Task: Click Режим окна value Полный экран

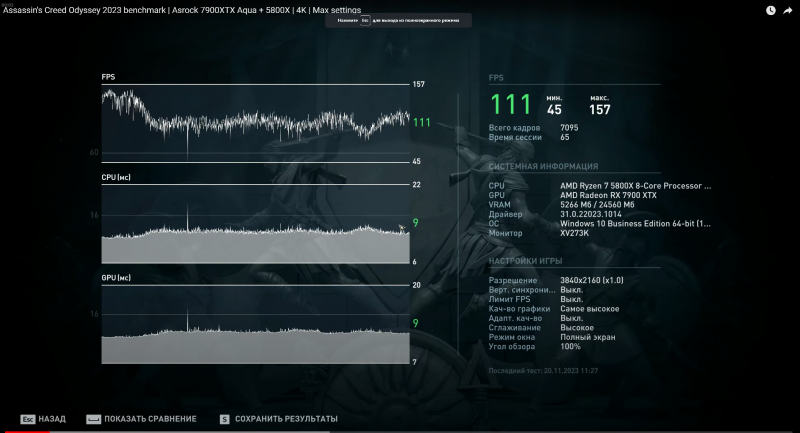Action: [x=588, y=337]
